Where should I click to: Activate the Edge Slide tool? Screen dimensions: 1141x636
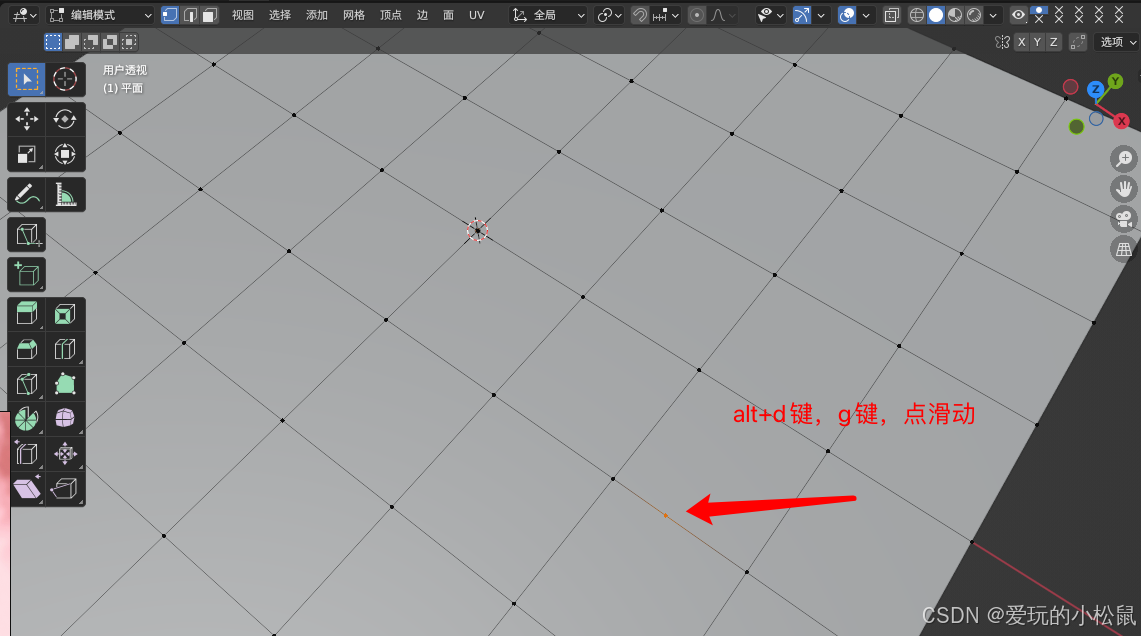tap(27, 453)
